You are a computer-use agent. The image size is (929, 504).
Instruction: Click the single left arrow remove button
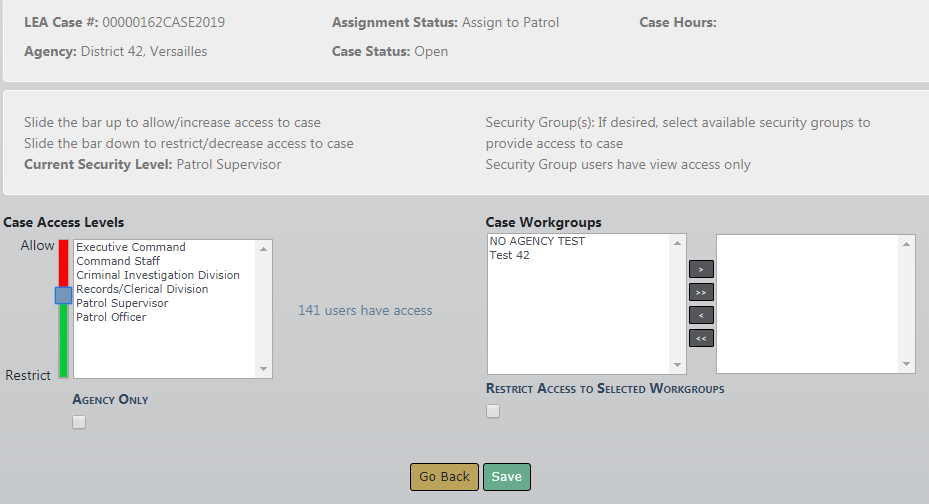701,315
